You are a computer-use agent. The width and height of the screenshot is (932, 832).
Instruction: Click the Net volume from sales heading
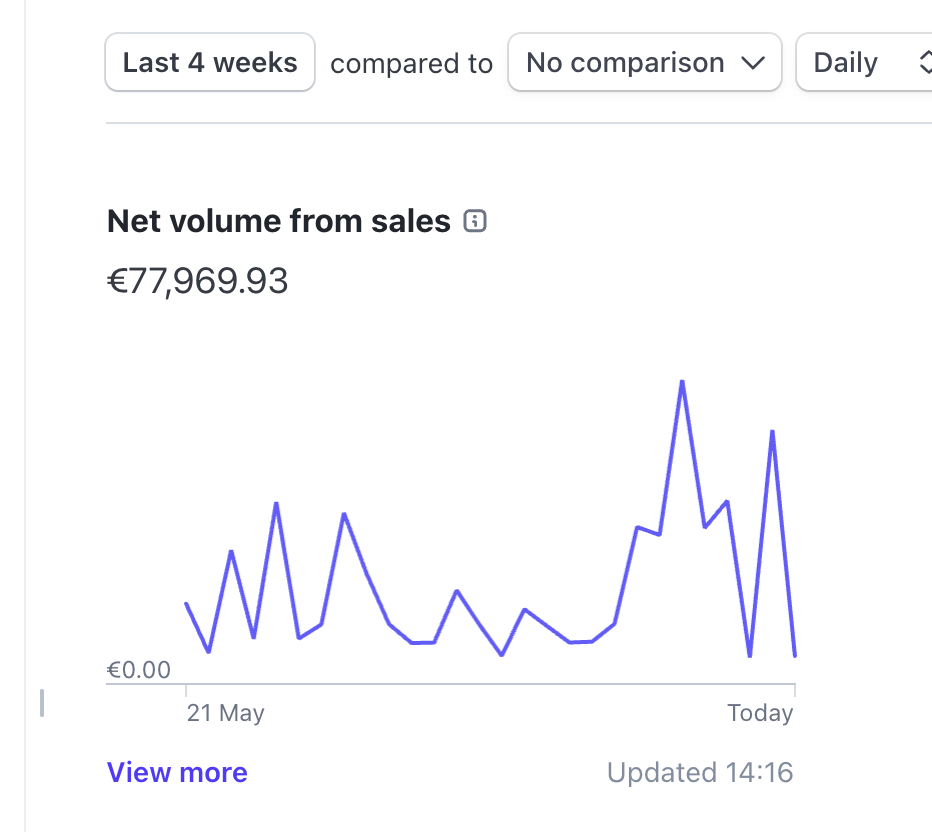279,221
